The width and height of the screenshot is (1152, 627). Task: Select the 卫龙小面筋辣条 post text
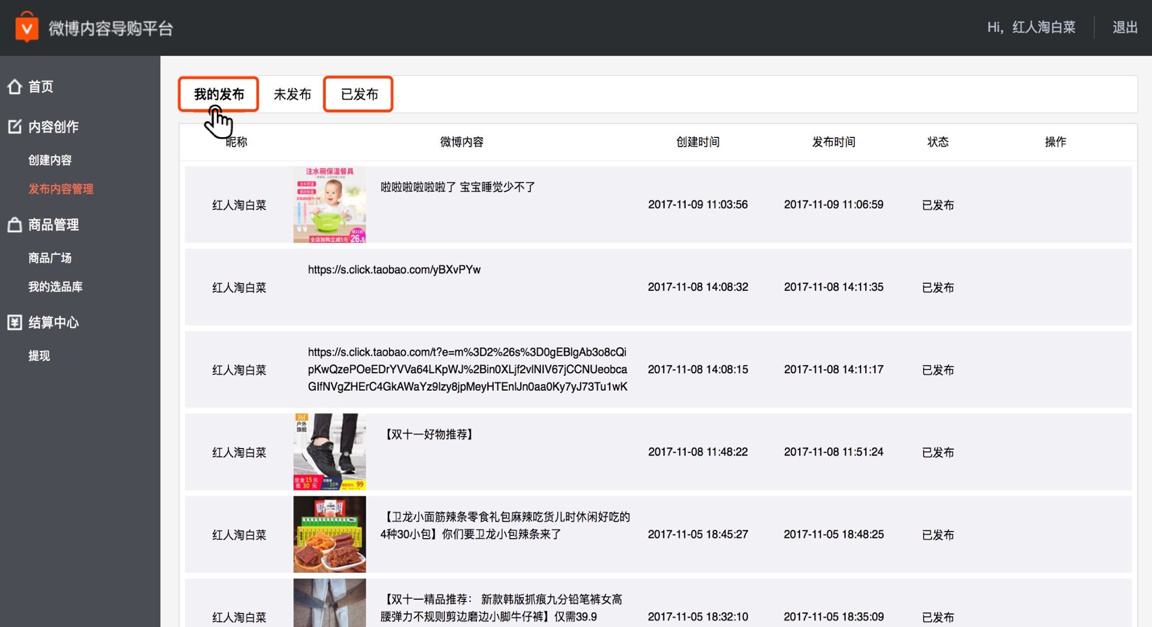pyautogui.click(x=505, y=525)
